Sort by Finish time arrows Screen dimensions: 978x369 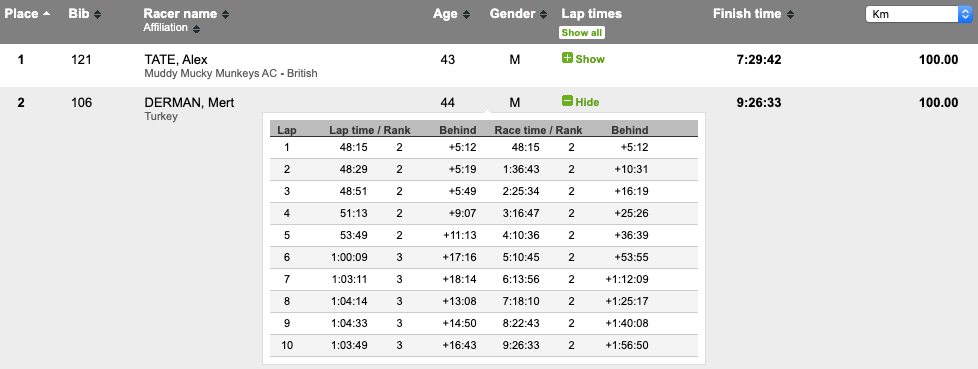pos(790,14)
